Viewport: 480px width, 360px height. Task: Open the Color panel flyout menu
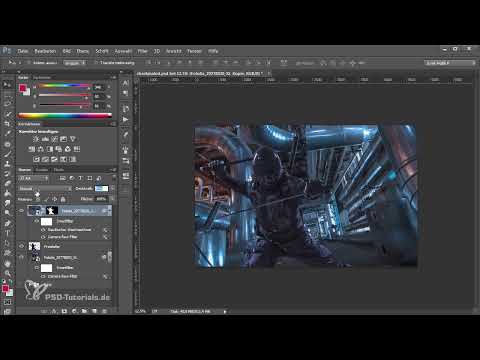tap(114, 77)
